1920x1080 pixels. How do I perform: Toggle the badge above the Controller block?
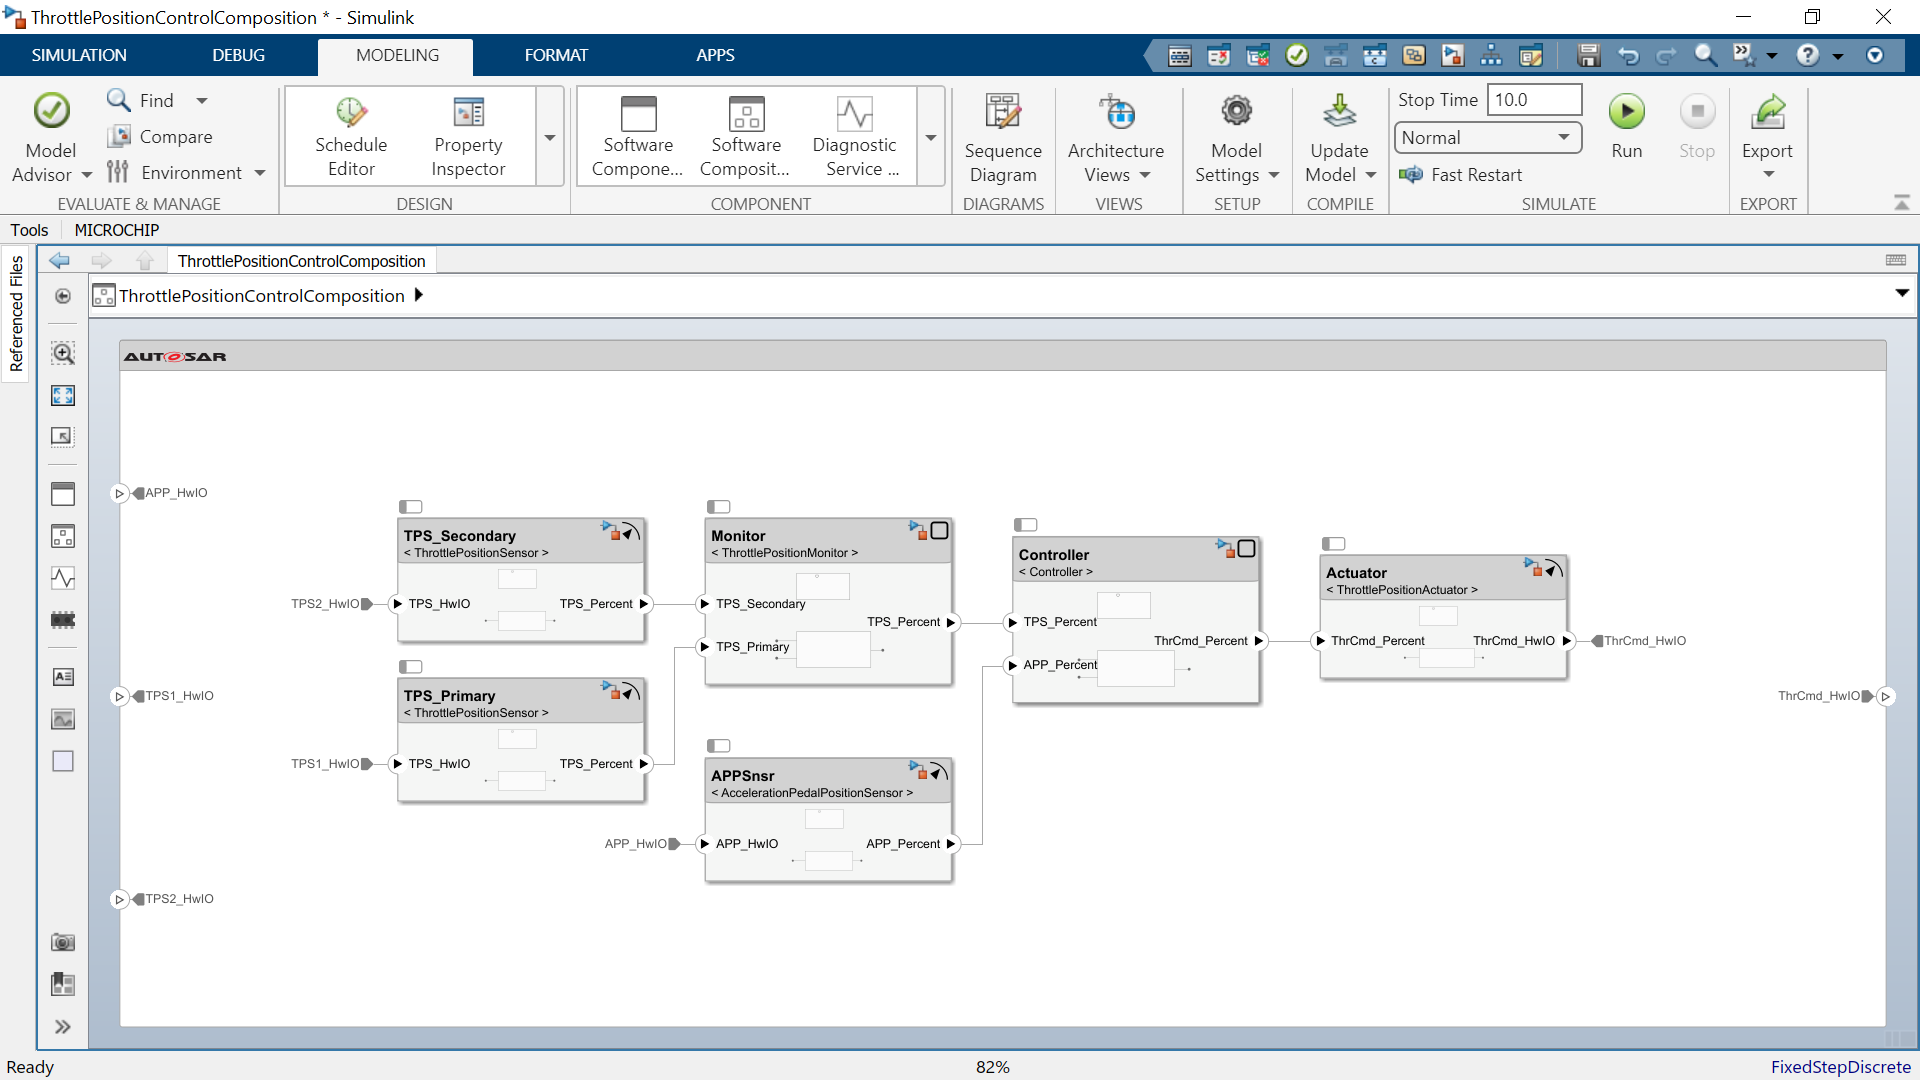(1026, 525)
